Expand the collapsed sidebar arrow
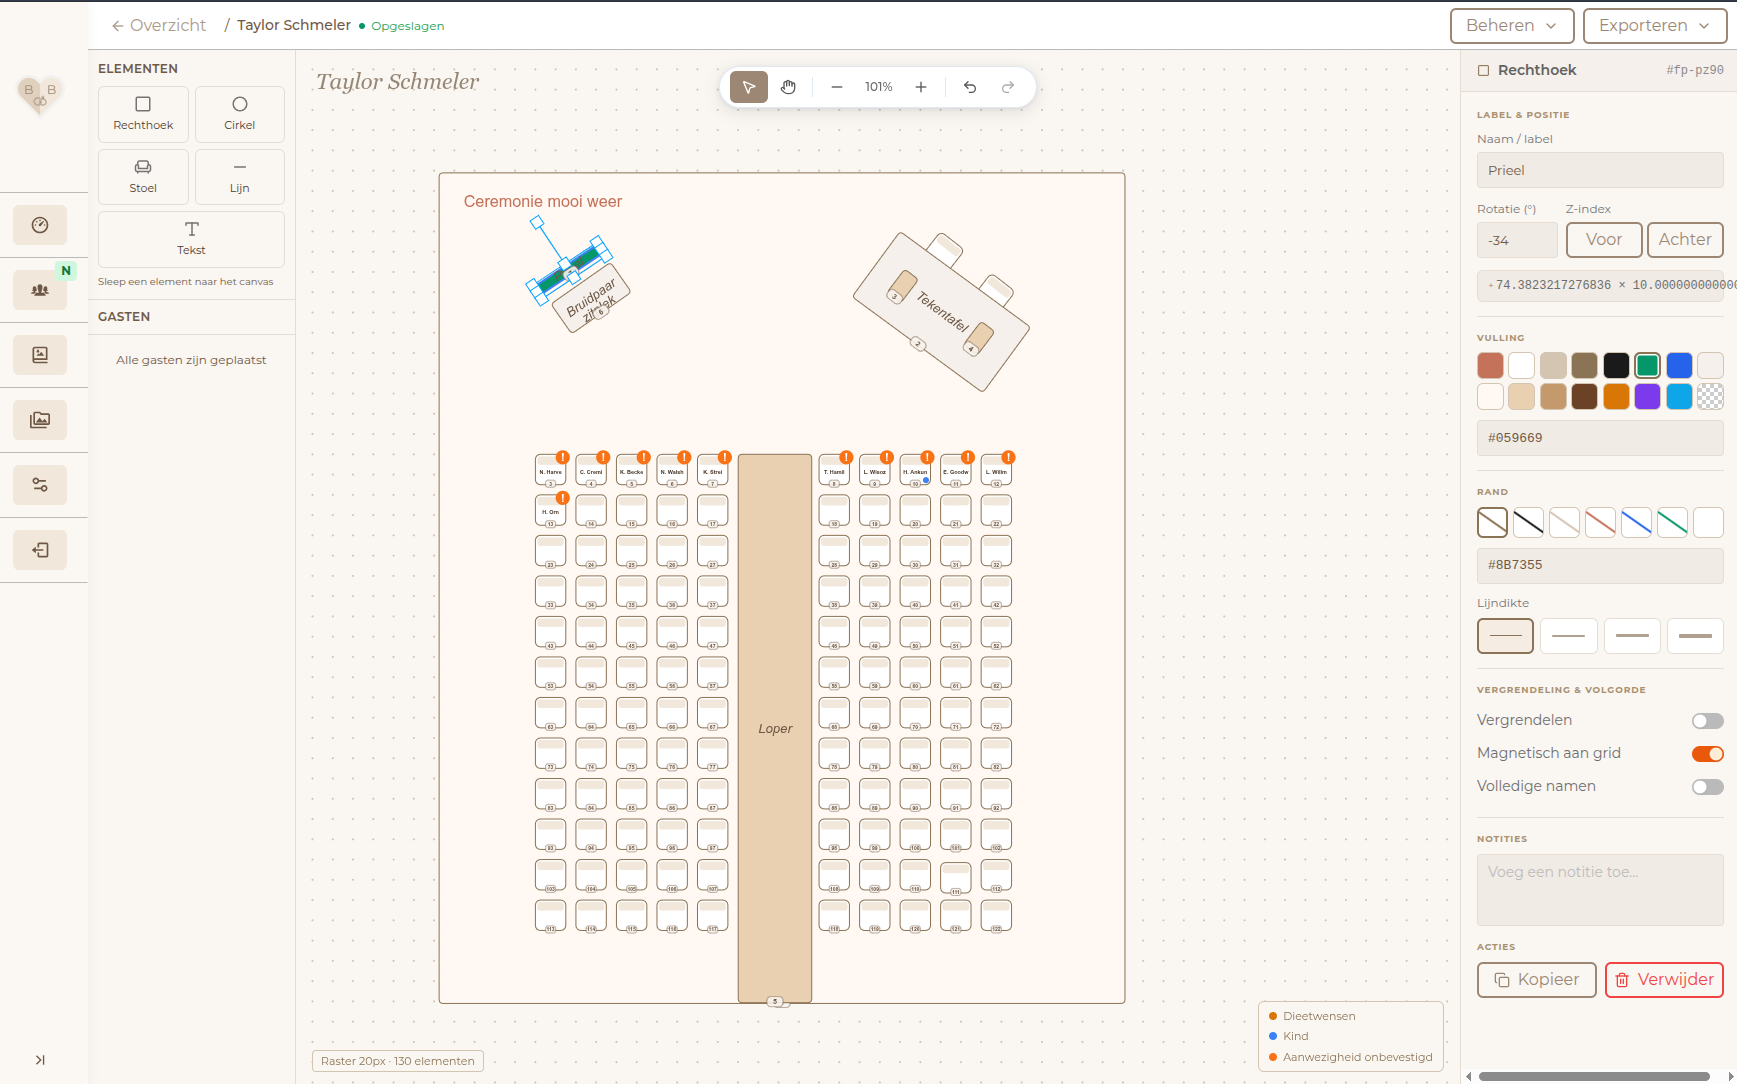 coord(40,1060)
